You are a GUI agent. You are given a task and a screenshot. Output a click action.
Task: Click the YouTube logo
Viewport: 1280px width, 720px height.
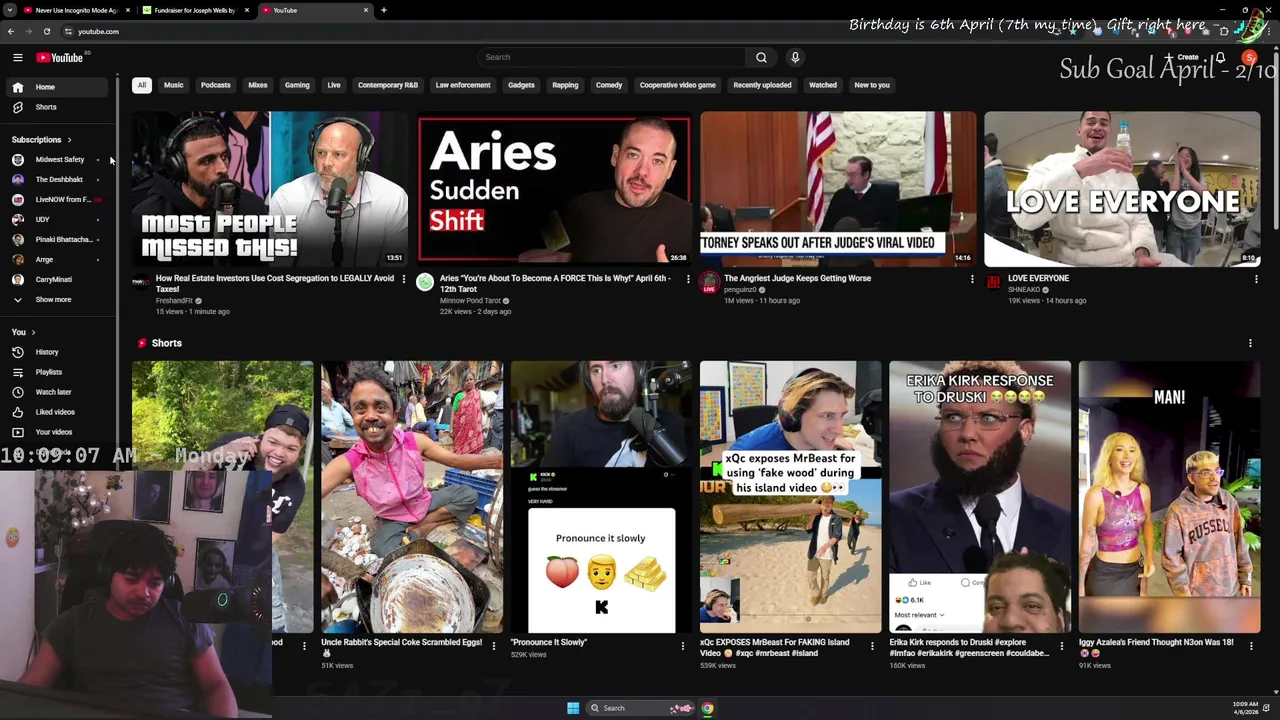coord(60,58)
